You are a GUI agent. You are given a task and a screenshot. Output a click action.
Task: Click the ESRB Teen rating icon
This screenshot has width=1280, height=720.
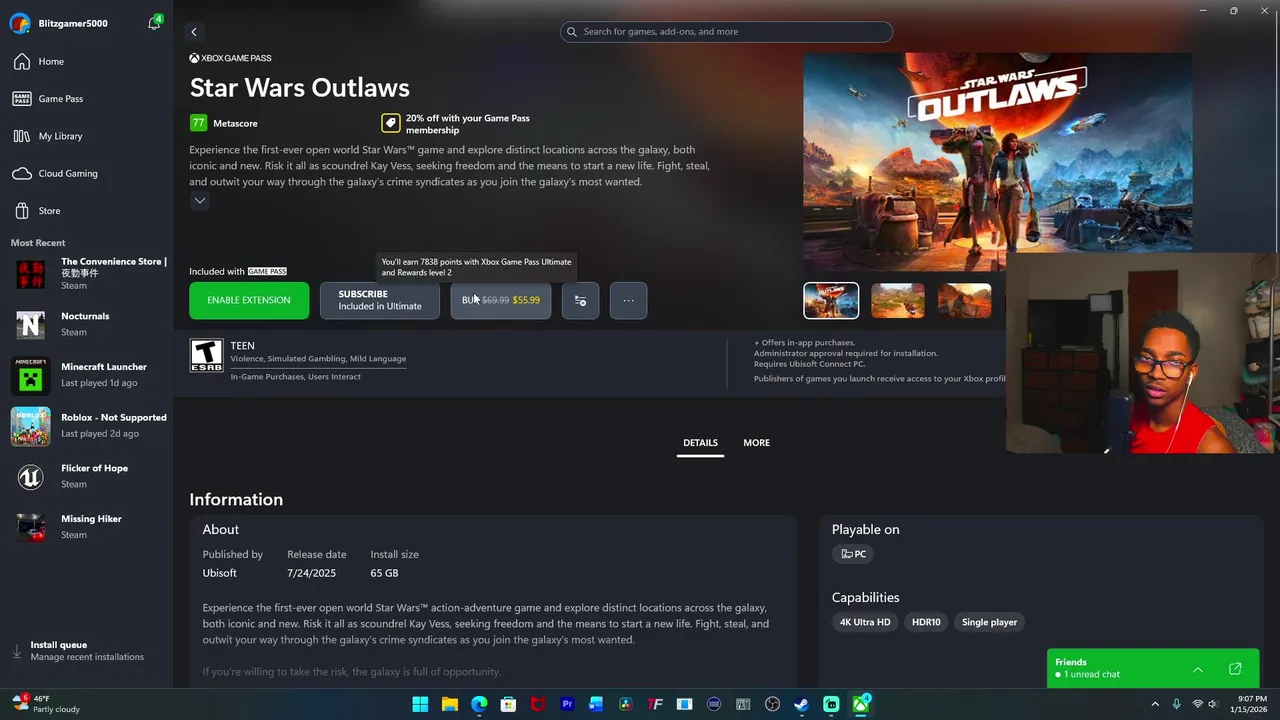[206, 355]
